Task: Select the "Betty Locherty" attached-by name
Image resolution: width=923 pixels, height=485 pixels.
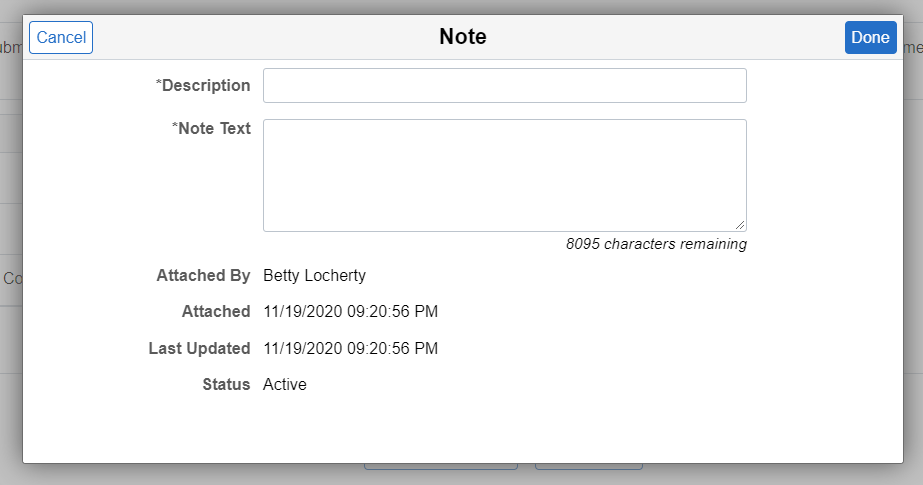Action: pos(314,275)
